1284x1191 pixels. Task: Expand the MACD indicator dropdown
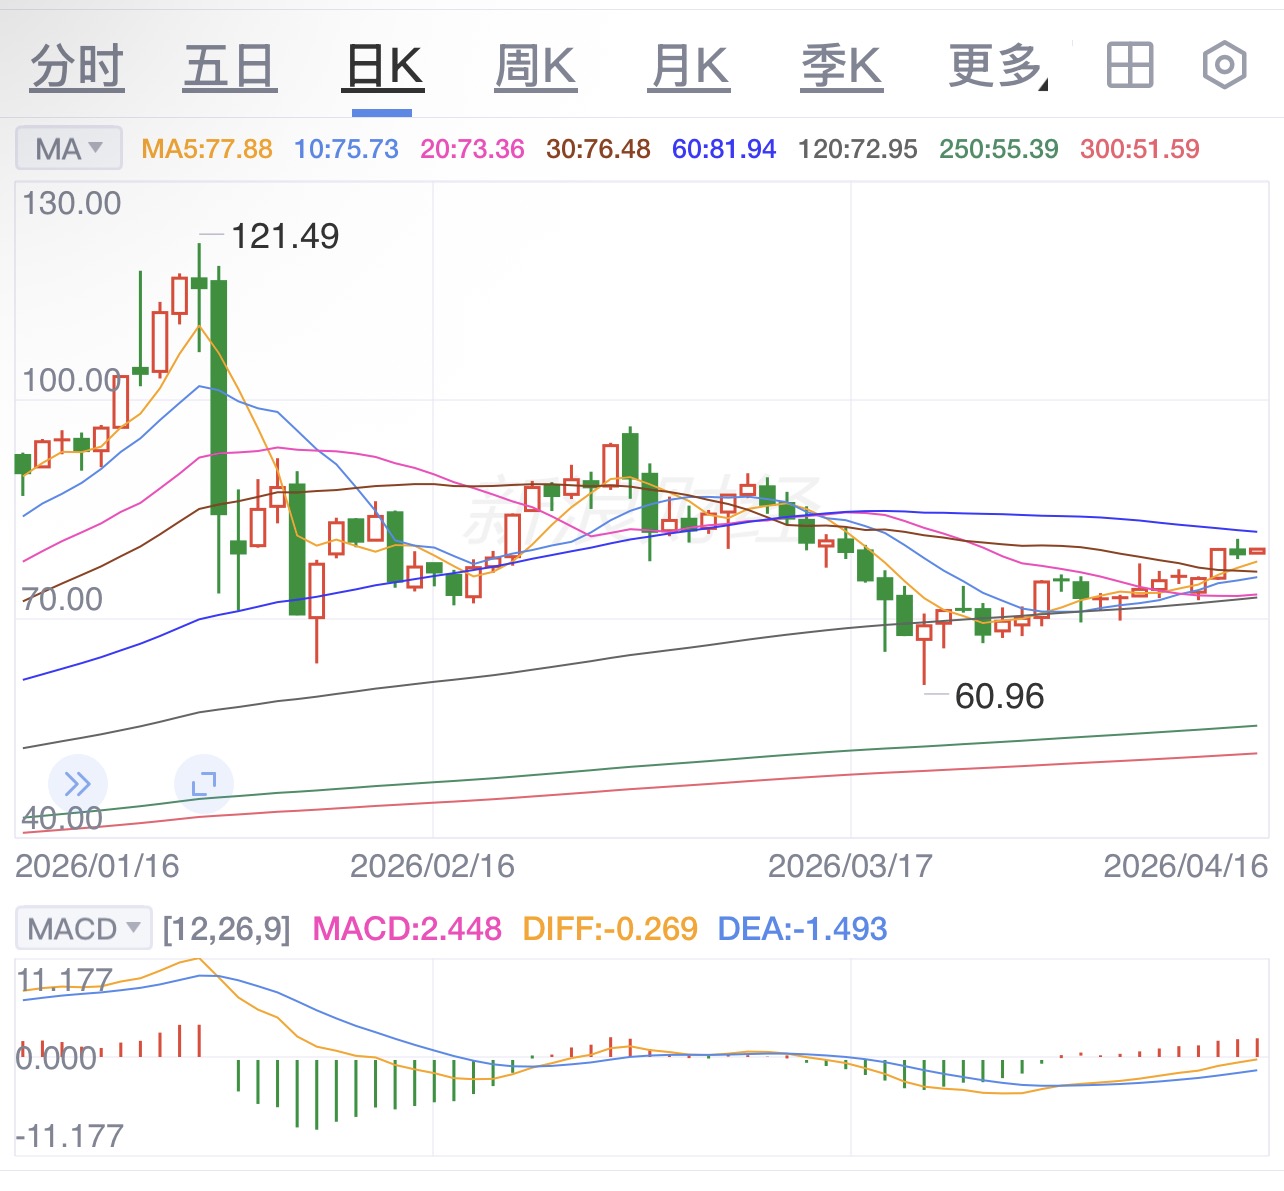[83, 929]
